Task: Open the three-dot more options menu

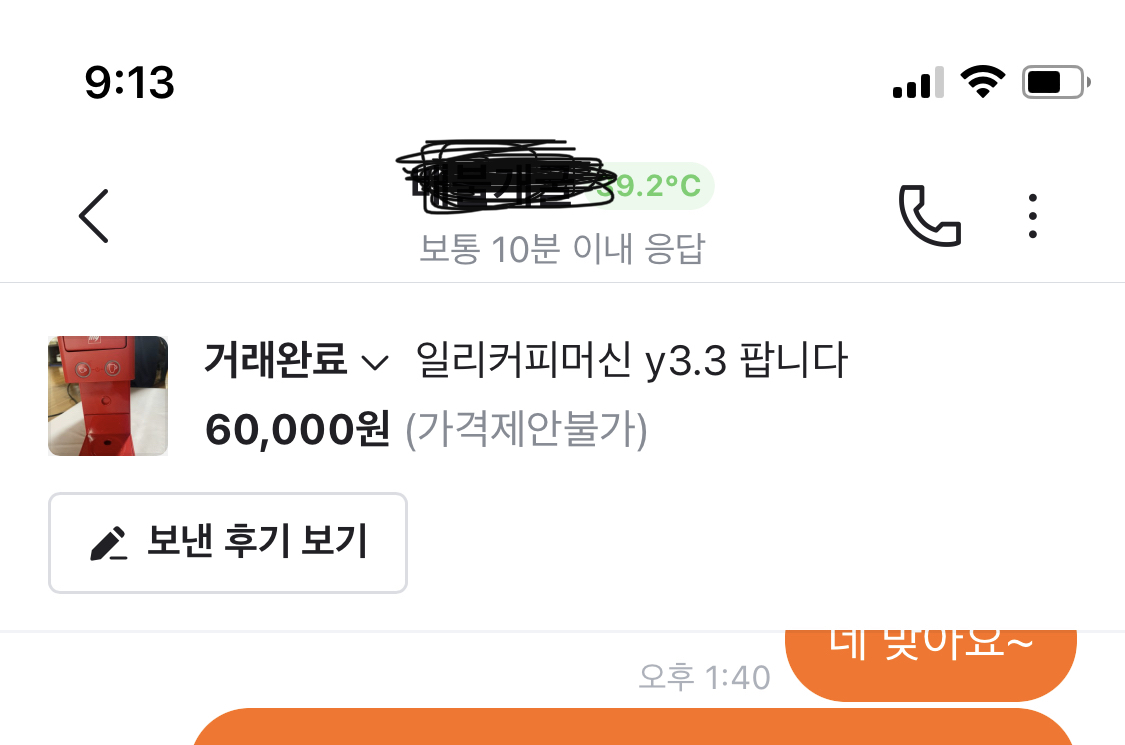Action: [x=1032, y=216]
